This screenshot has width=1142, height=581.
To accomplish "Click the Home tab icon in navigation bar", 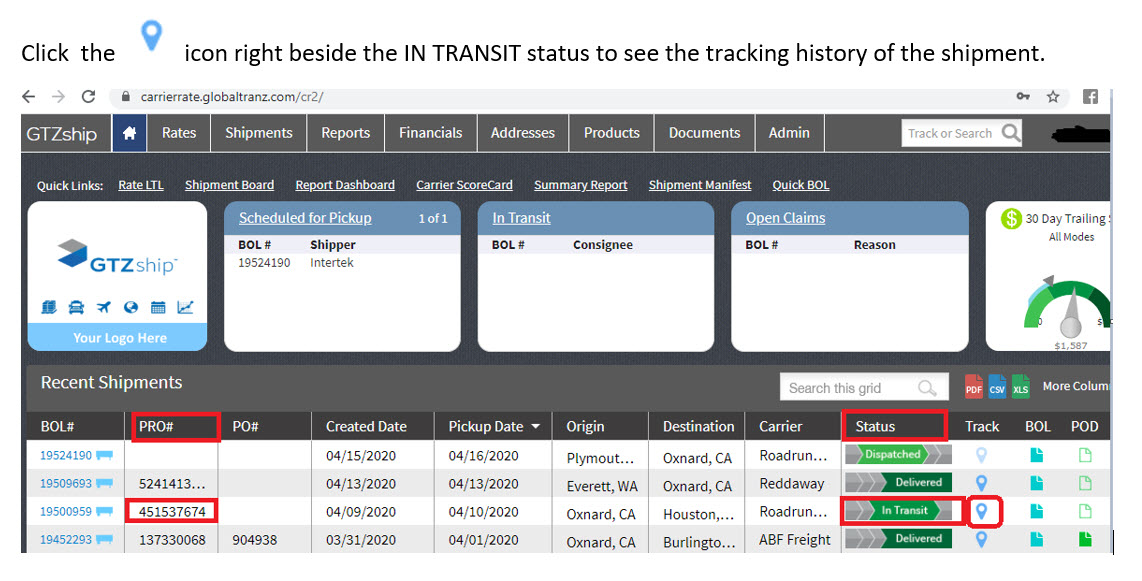I will (129, 132).
